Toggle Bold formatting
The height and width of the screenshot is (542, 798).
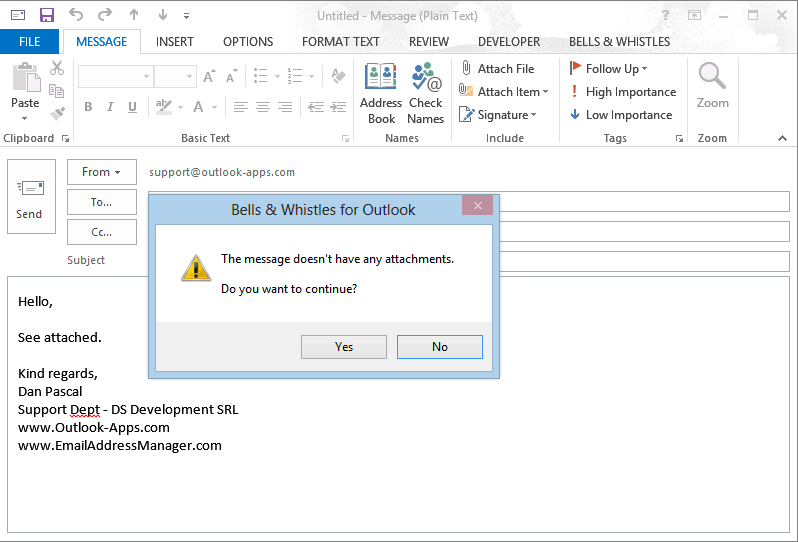(x=88, y=107)
